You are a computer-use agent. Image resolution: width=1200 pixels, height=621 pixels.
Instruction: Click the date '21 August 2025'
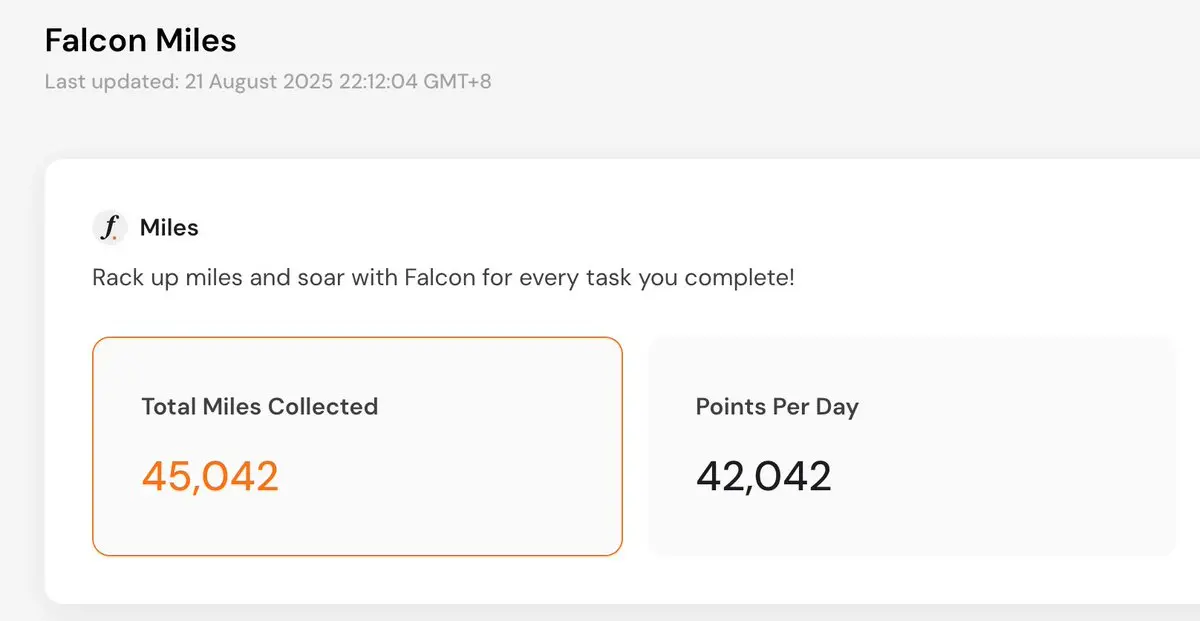click(252, 82)
